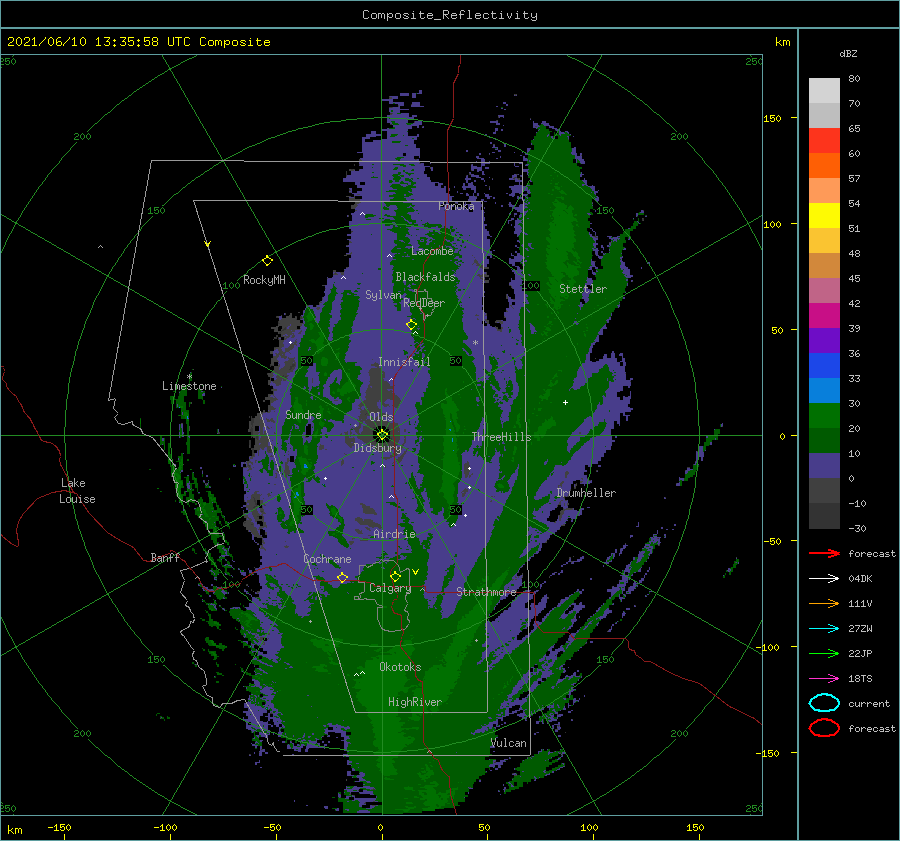Click the green 20 dBZ color swatch

pyautogui.click(x=824, y=415)
